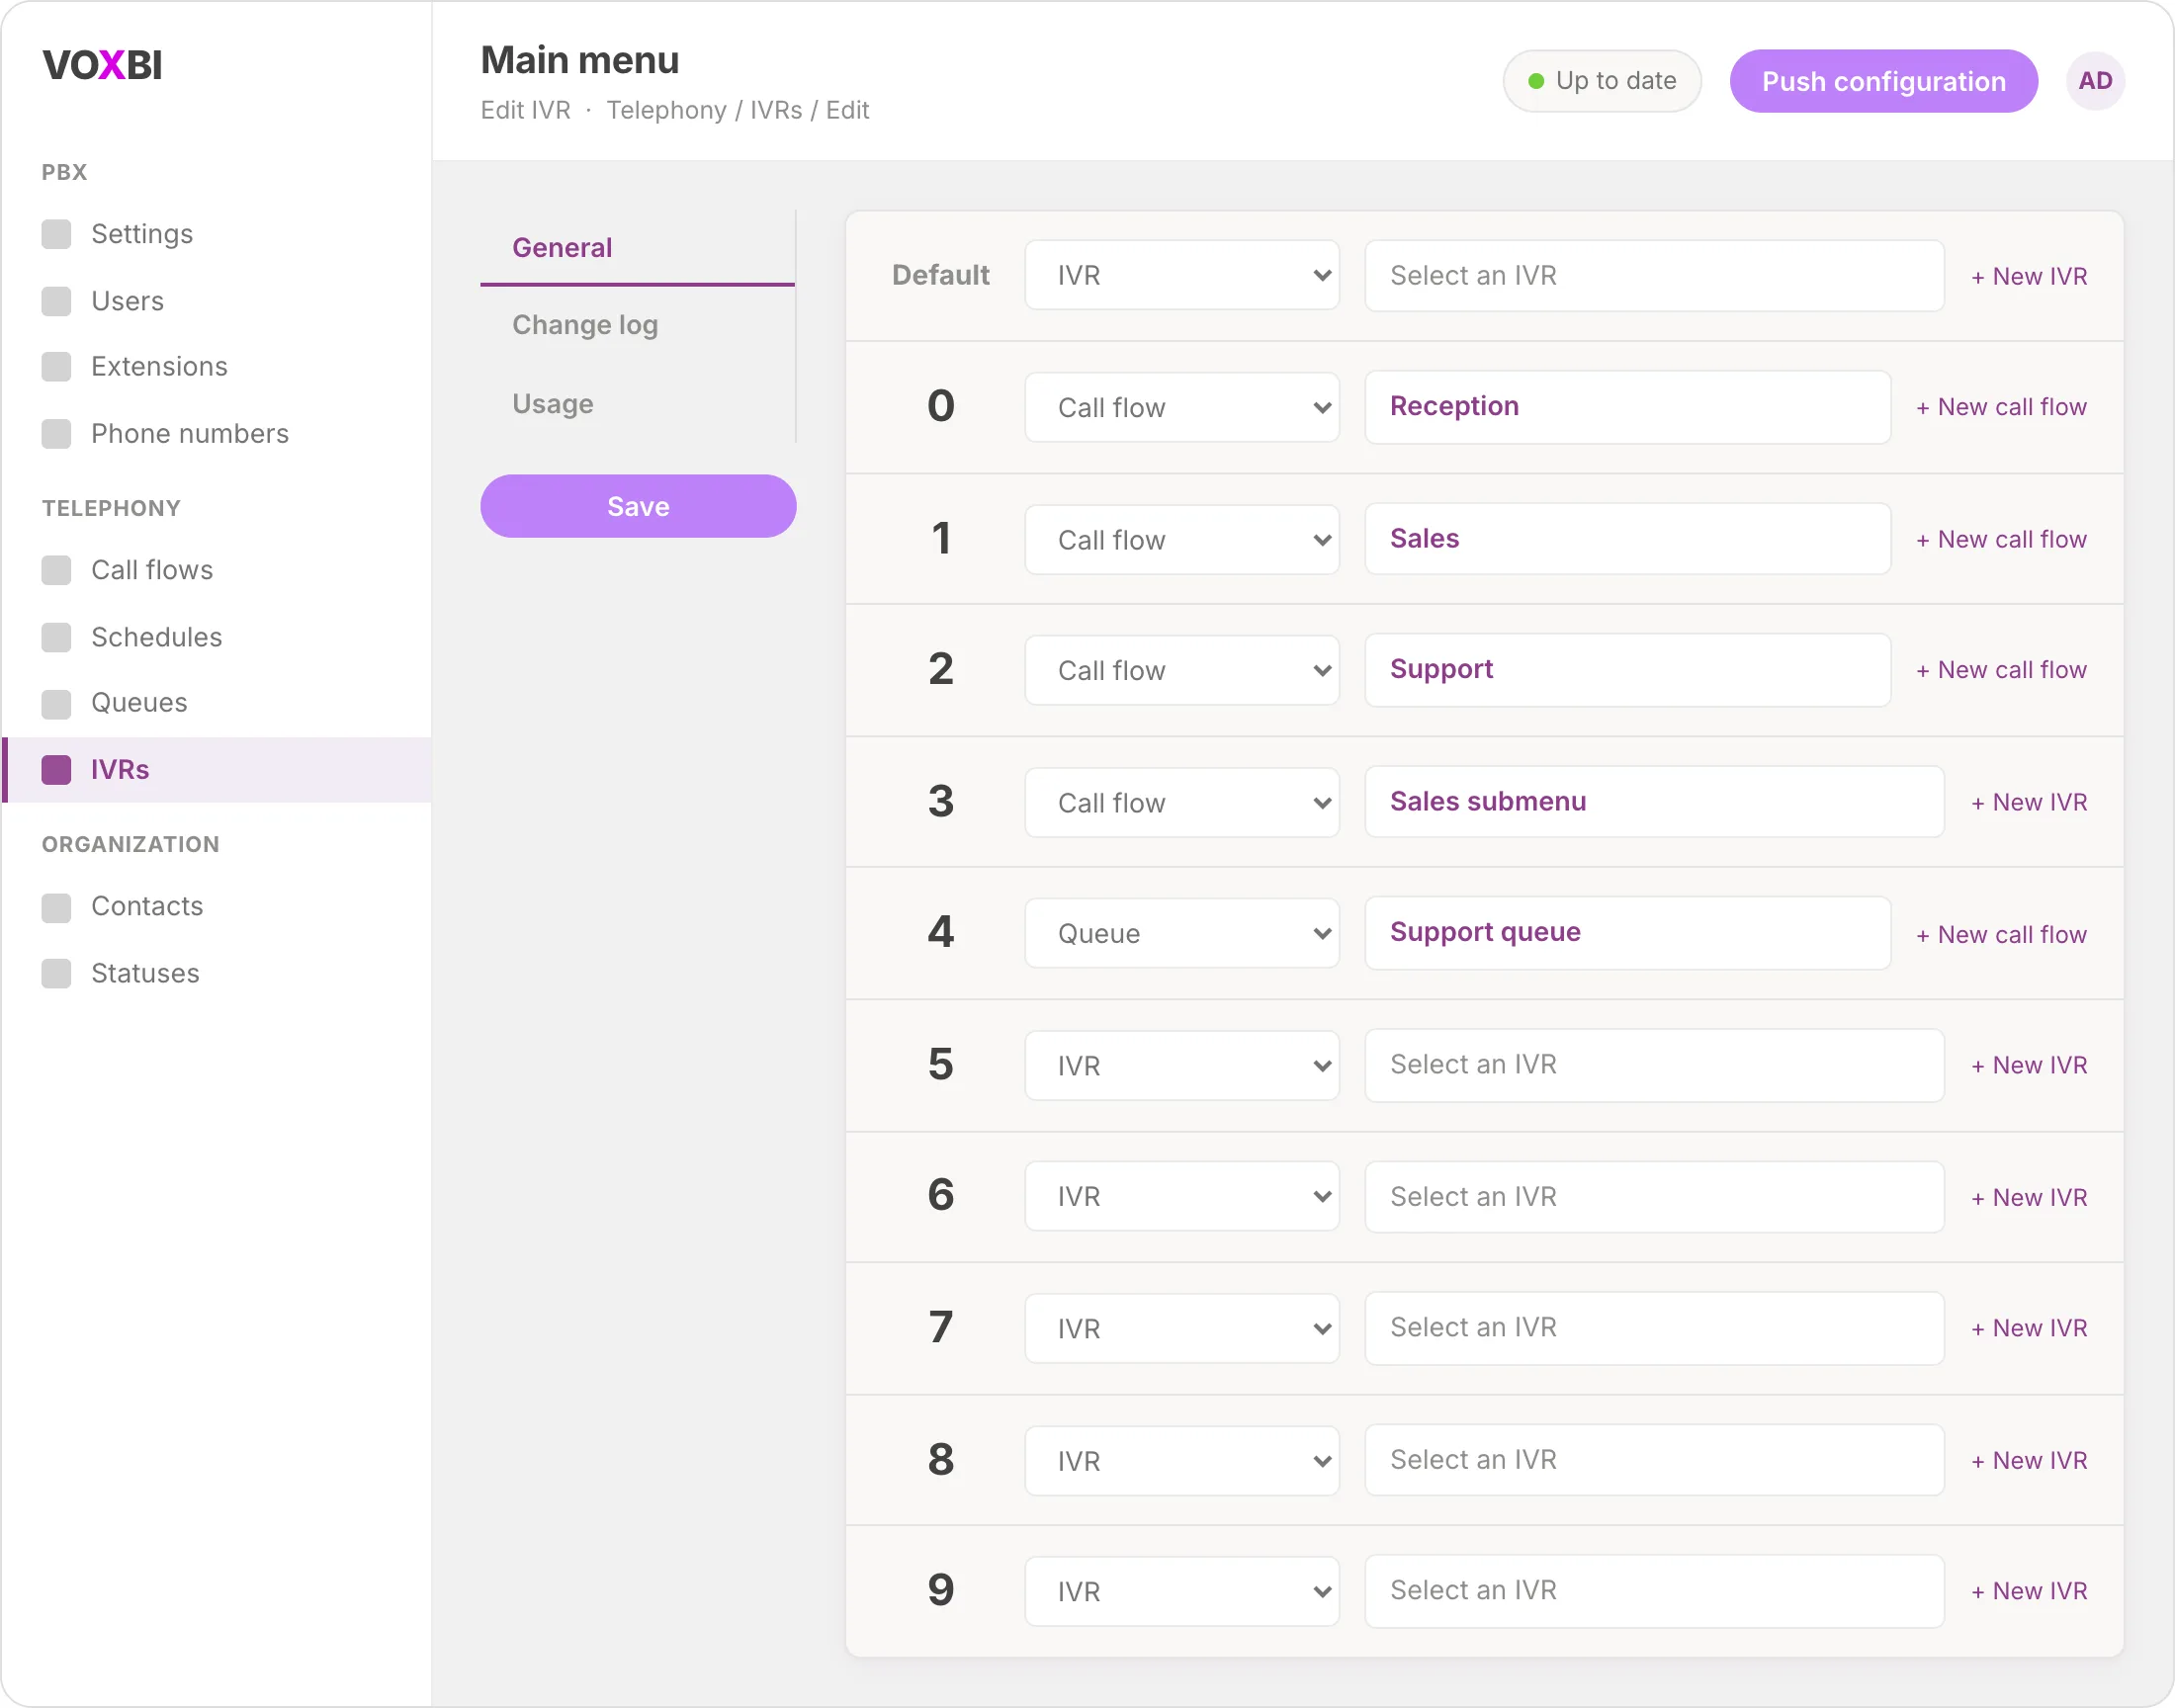Click the Users sidebar icon
Screen dimensions: 2175x1708
(56, 301)
